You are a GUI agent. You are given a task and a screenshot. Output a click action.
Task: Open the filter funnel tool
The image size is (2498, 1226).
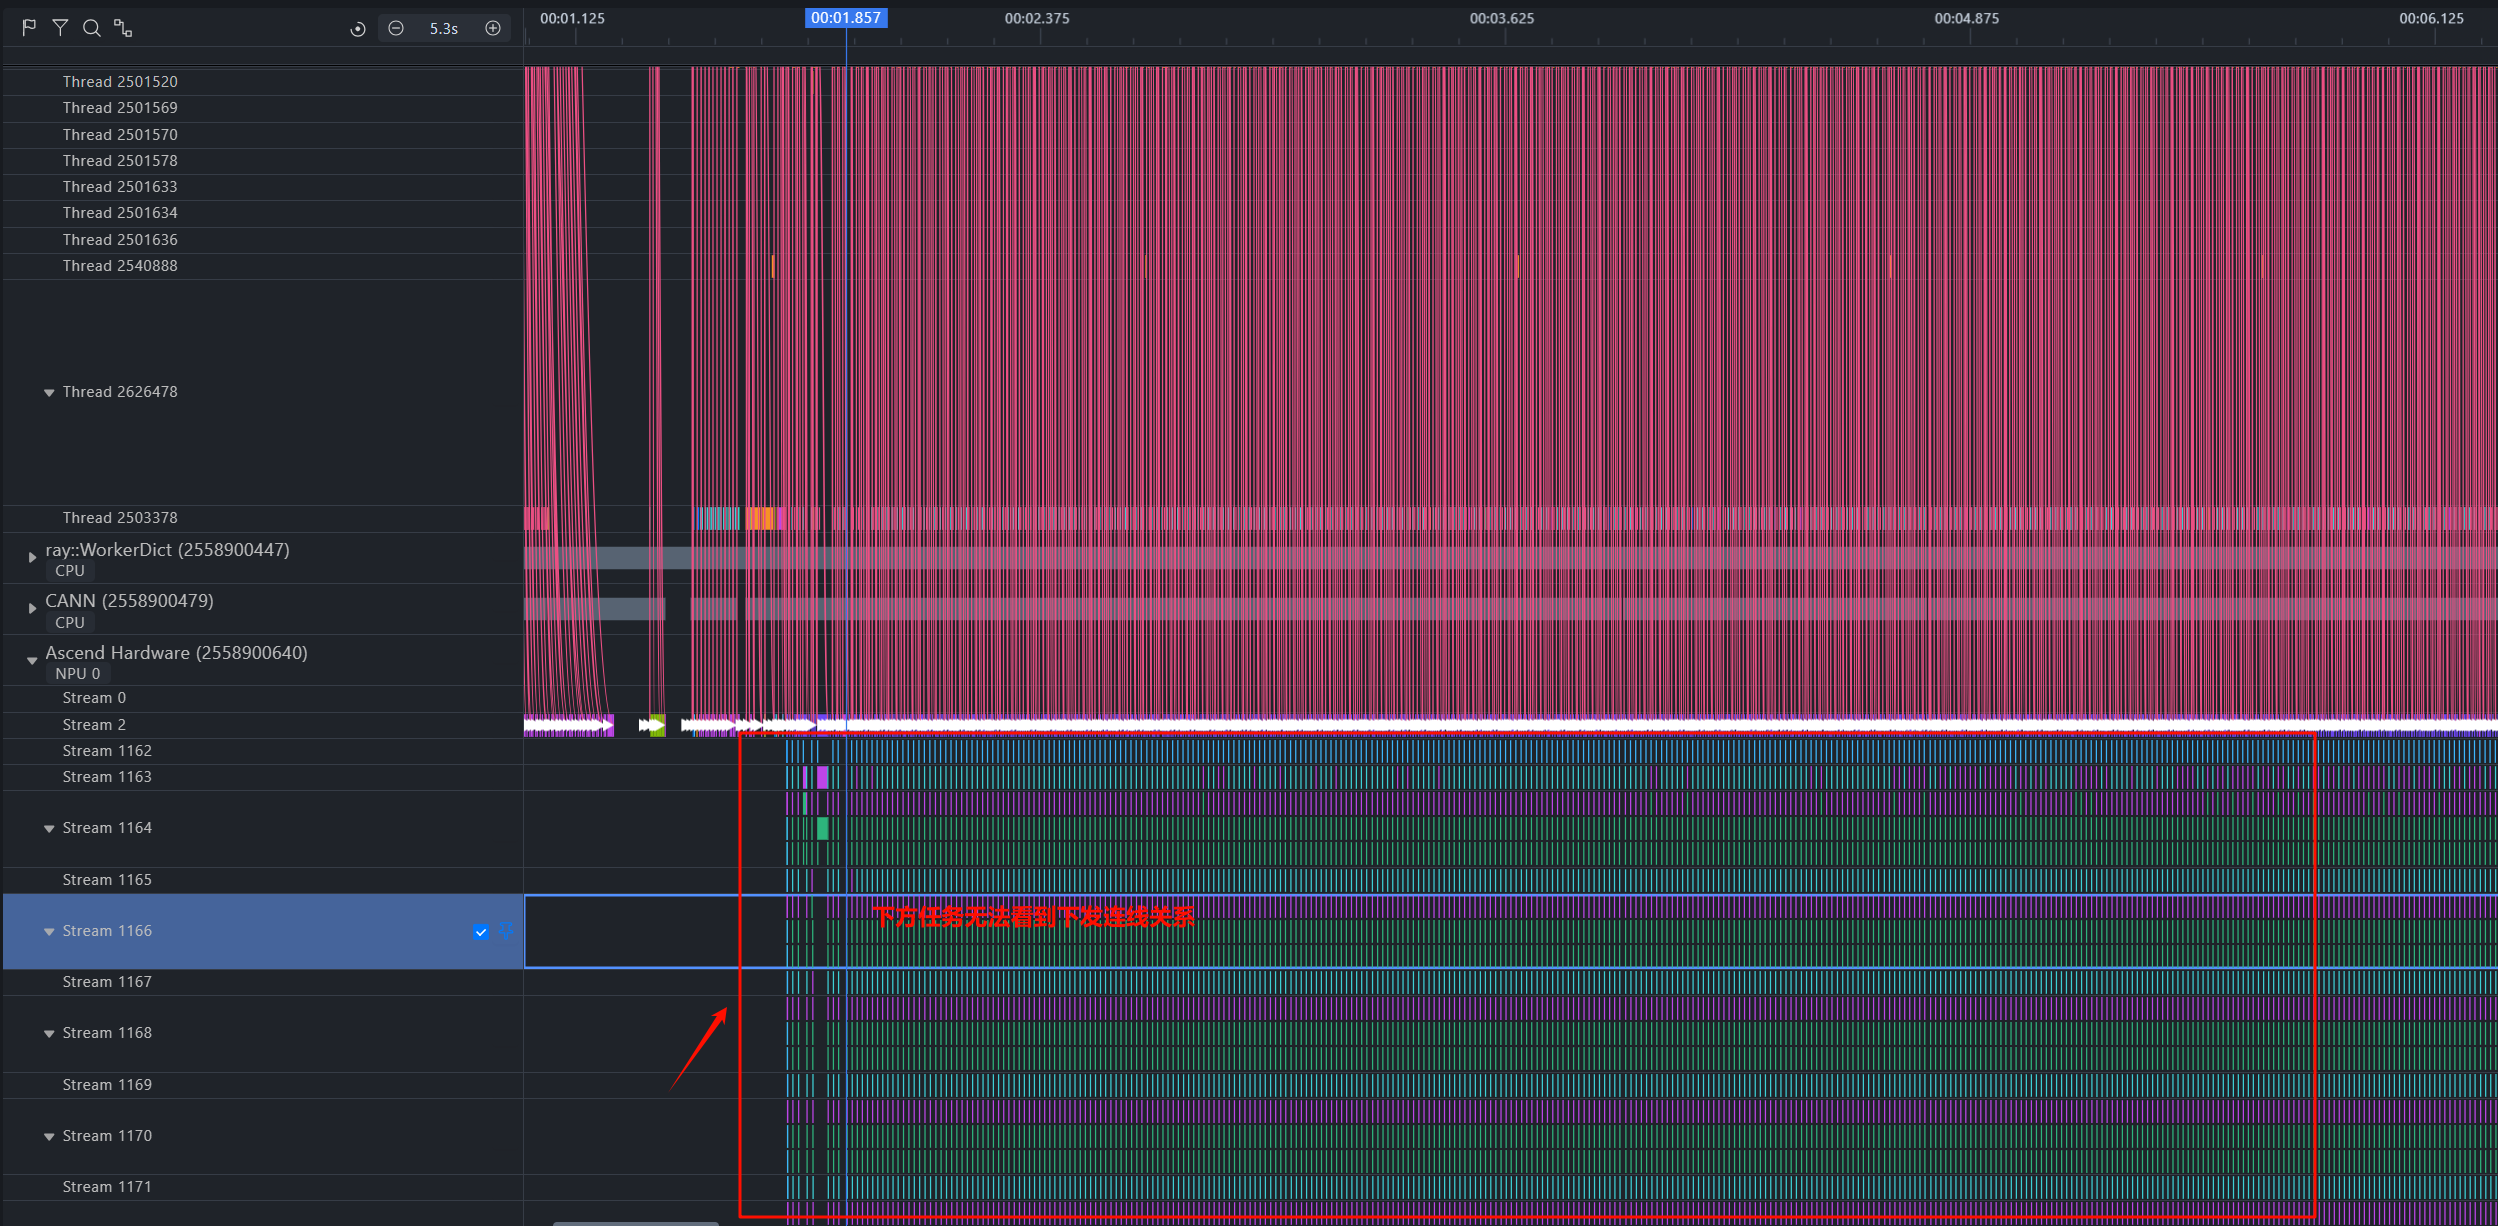pos(60,27)
